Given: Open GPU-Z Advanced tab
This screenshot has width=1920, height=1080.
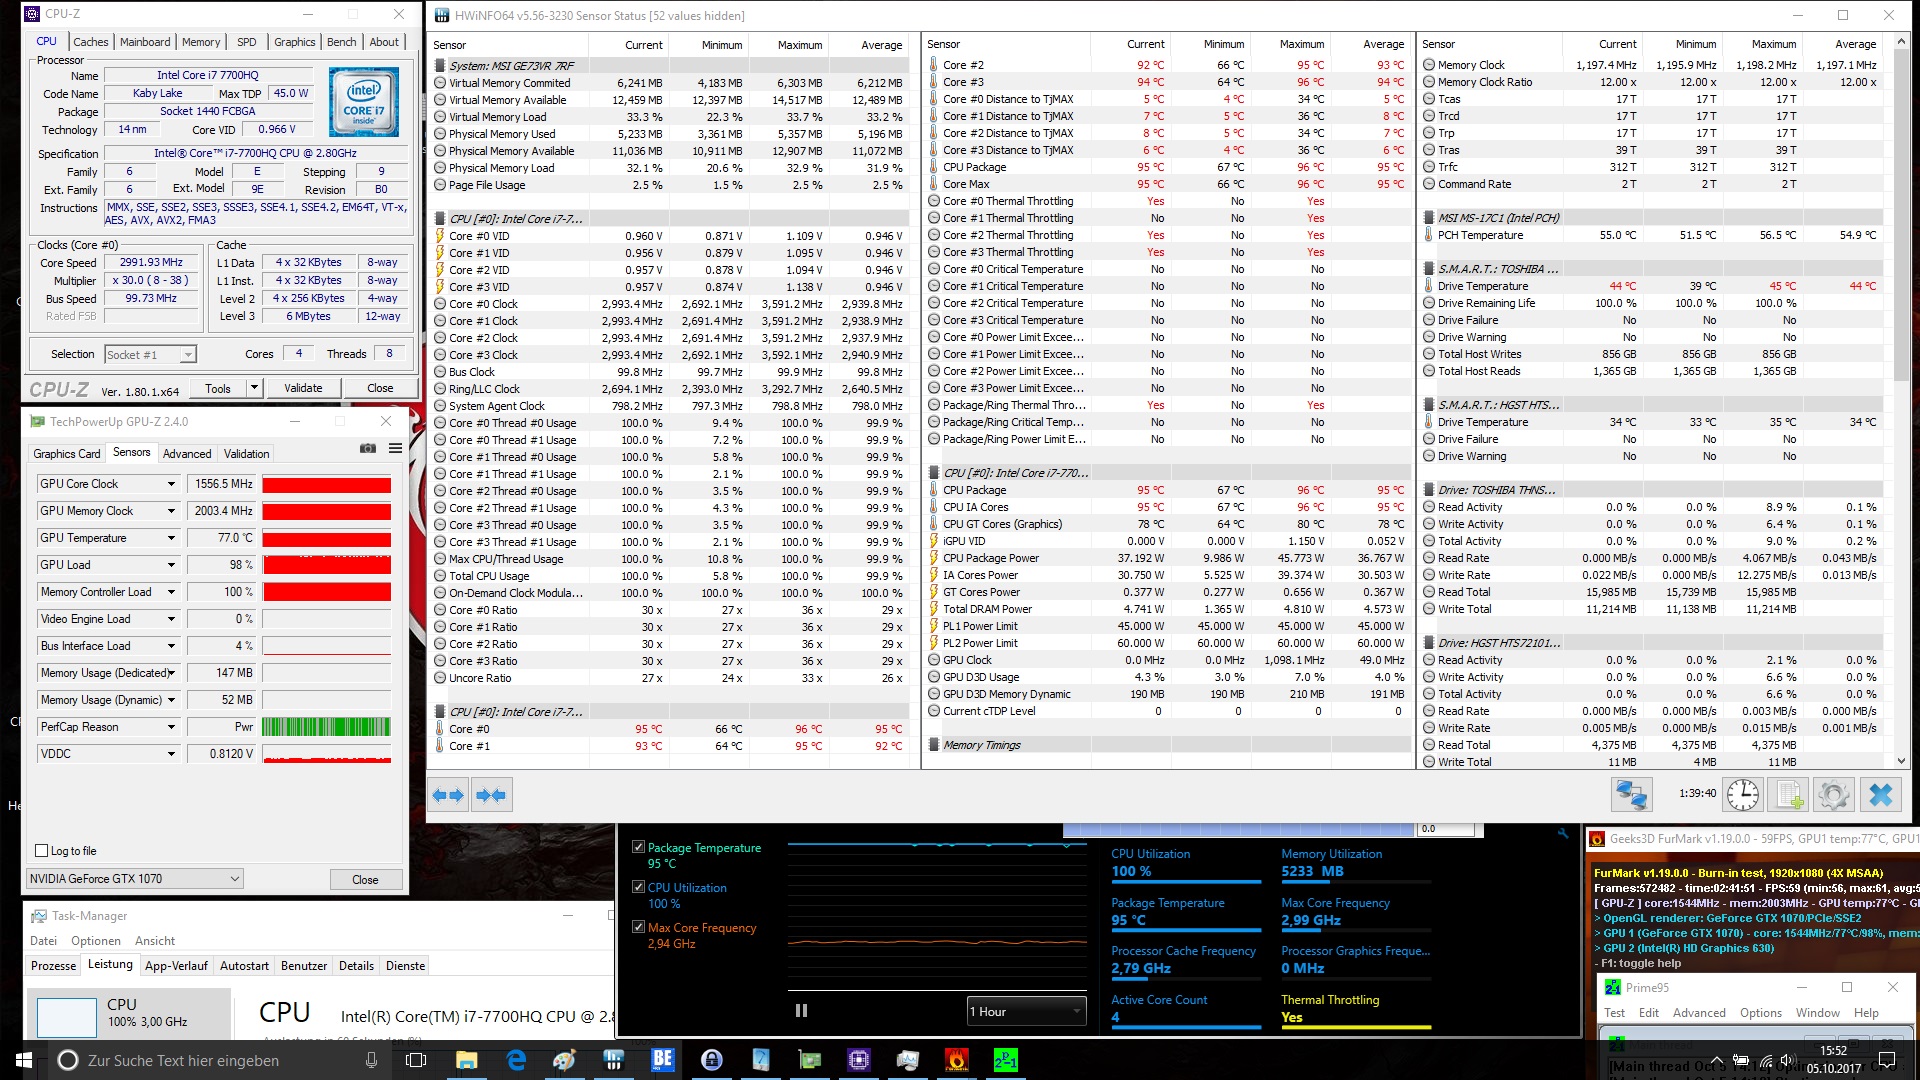Looking at the screenshot, I should tap(187, 454).
